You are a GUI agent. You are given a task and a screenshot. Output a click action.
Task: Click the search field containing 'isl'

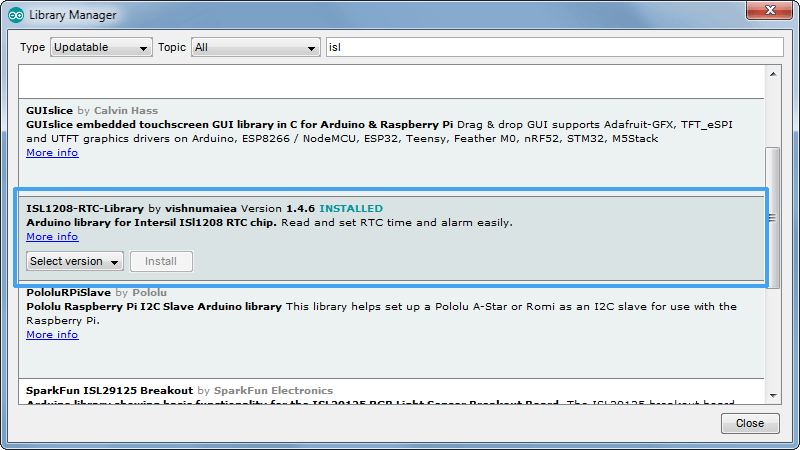coord(555,47)
